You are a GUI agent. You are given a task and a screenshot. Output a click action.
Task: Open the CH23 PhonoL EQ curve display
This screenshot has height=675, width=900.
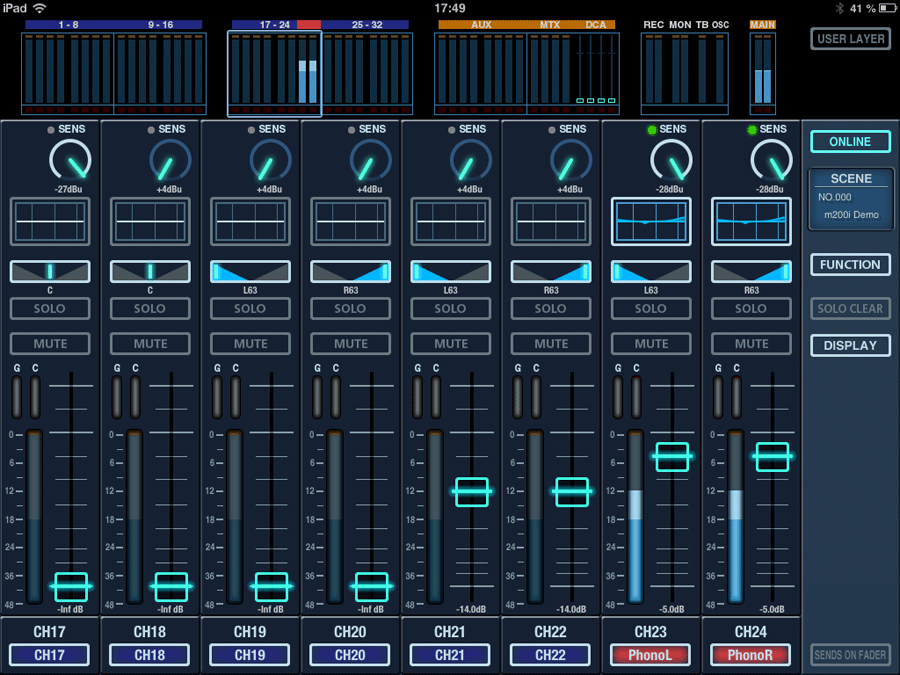click(x=651, y=222)
